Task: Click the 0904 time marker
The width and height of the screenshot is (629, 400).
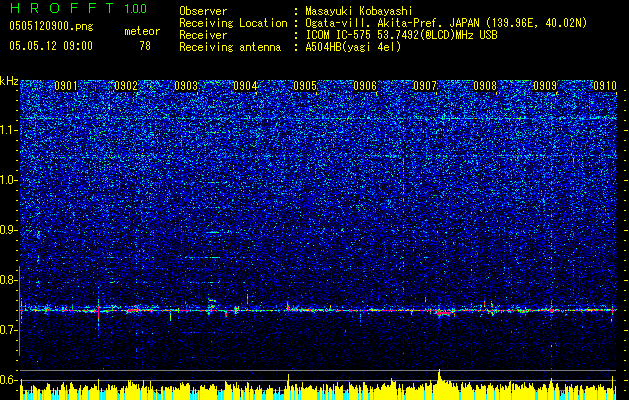Action: click(x=246, y=86)
